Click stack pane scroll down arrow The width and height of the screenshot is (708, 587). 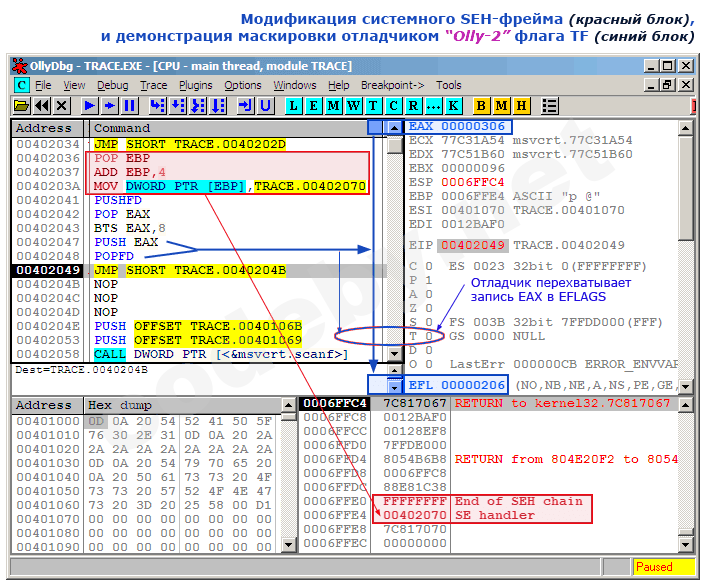(685, 545)
